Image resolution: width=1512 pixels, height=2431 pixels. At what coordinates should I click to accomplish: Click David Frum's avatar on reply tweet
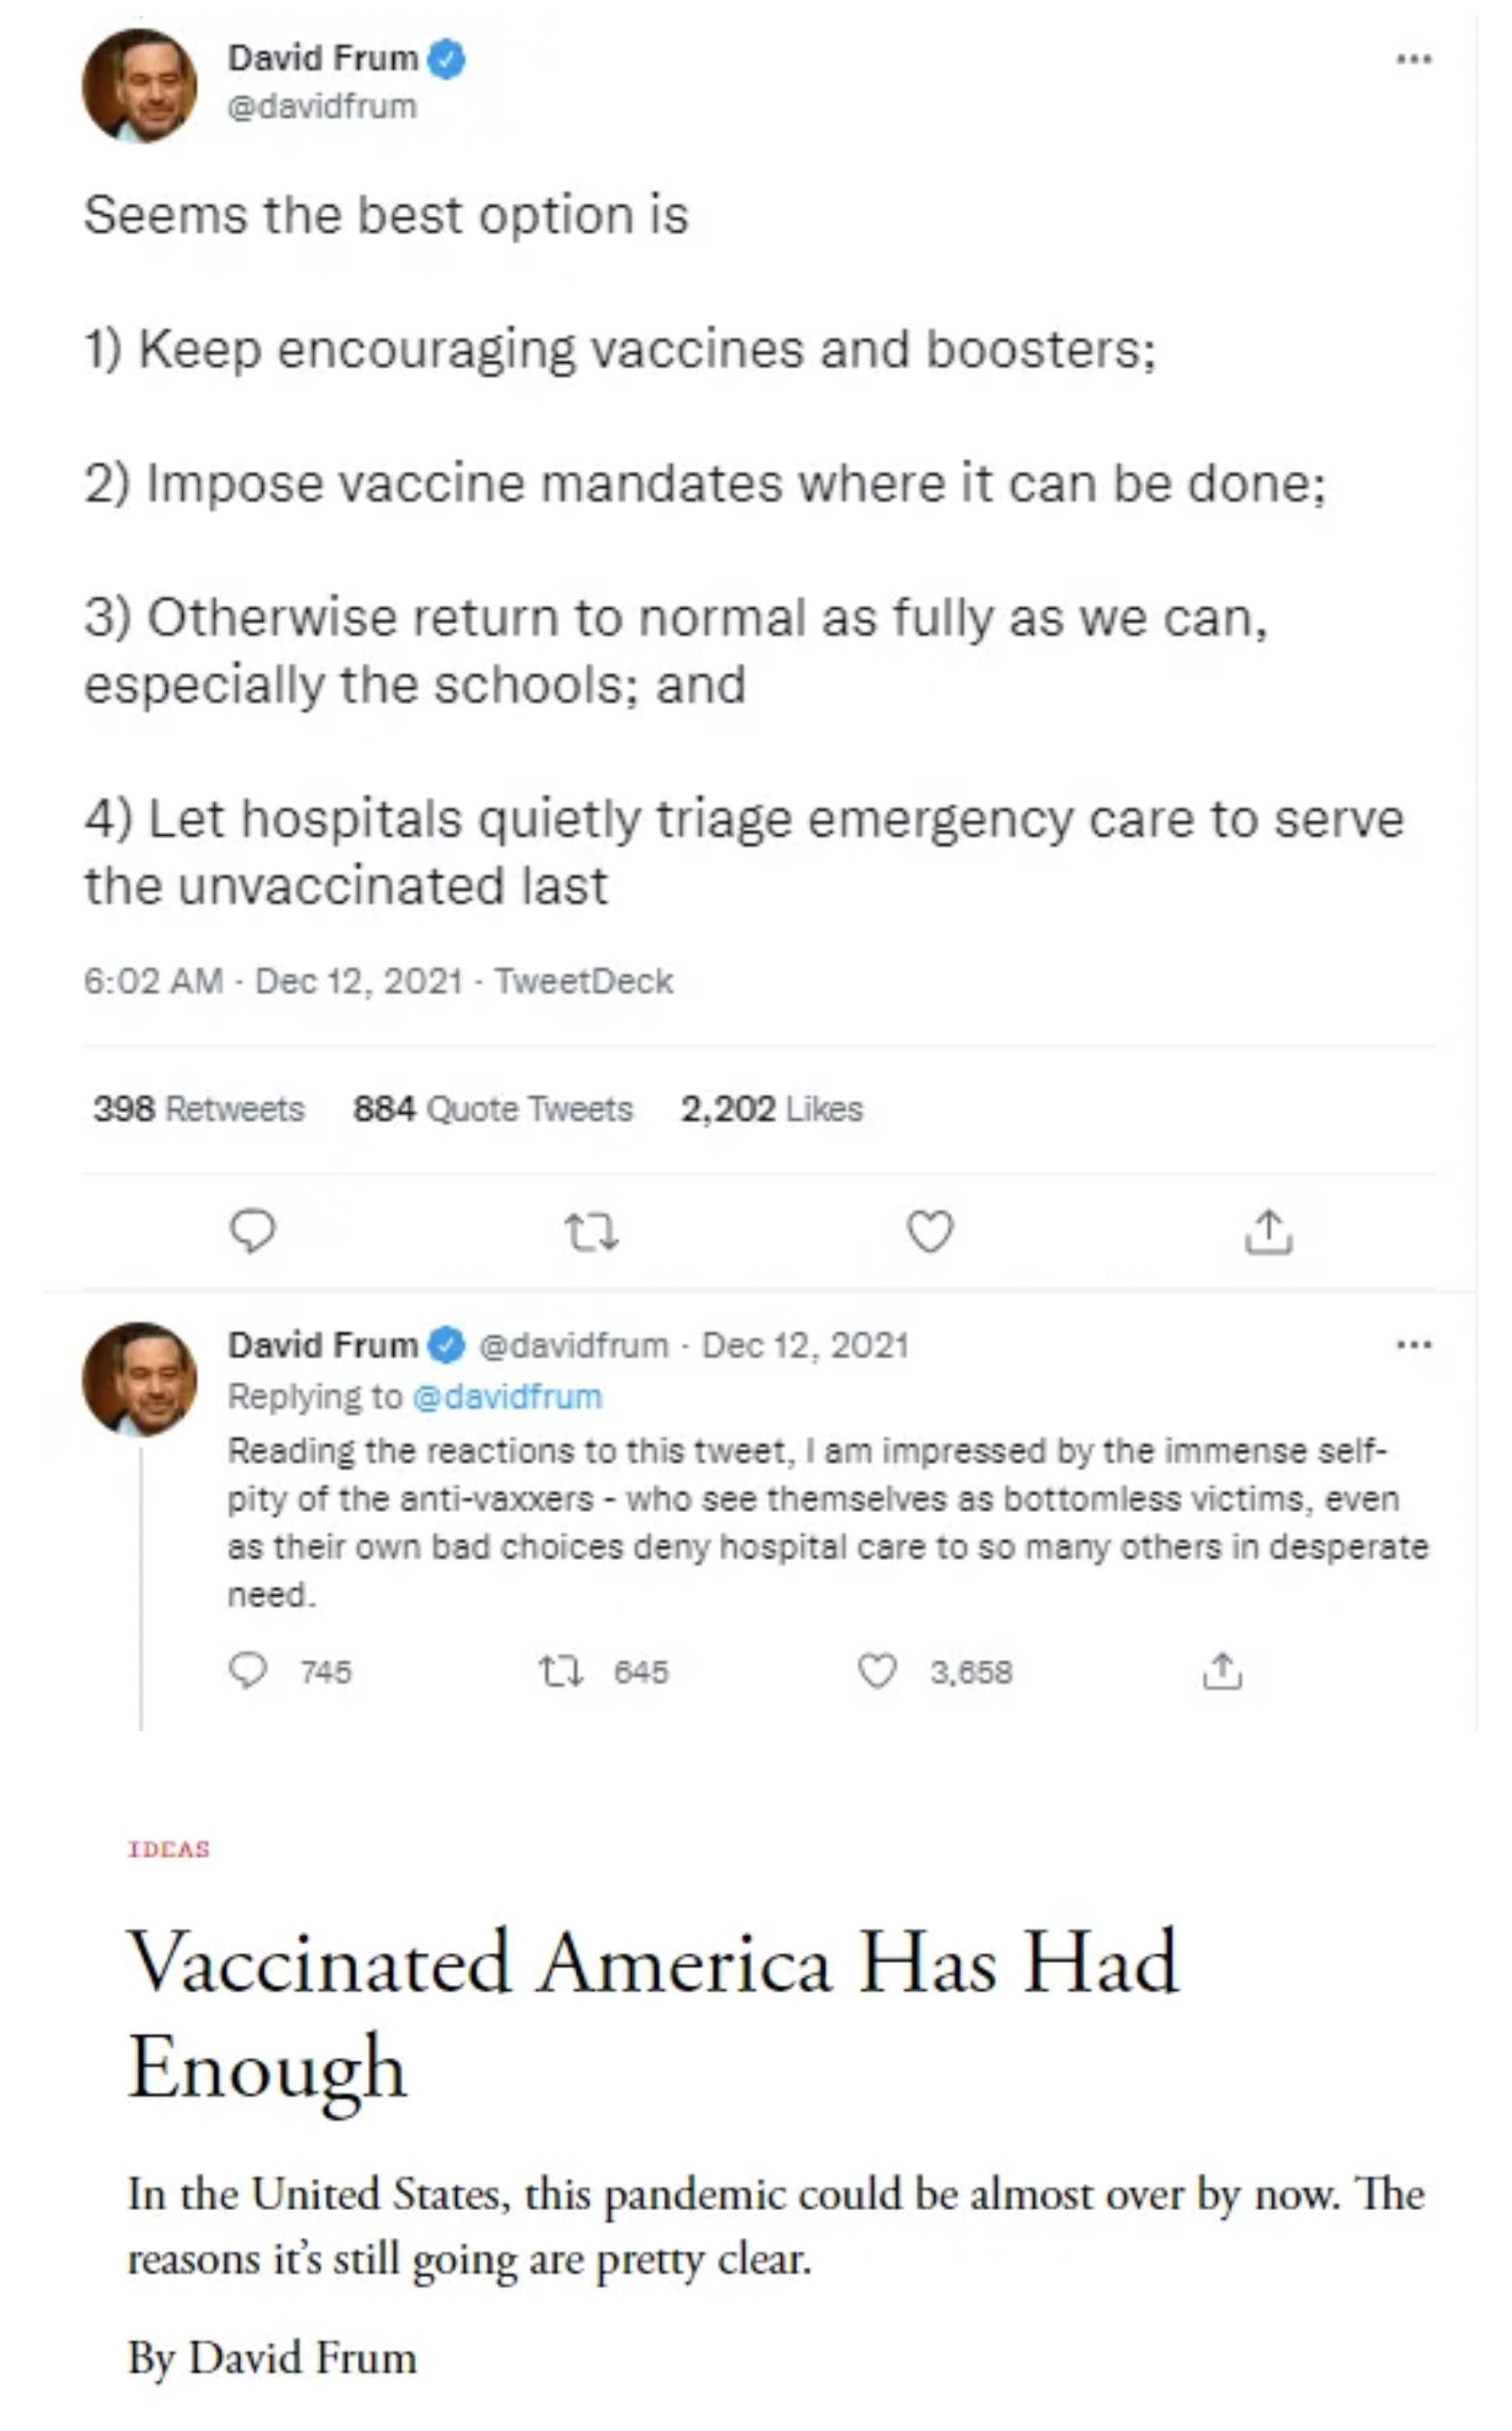pos(139,1379)
